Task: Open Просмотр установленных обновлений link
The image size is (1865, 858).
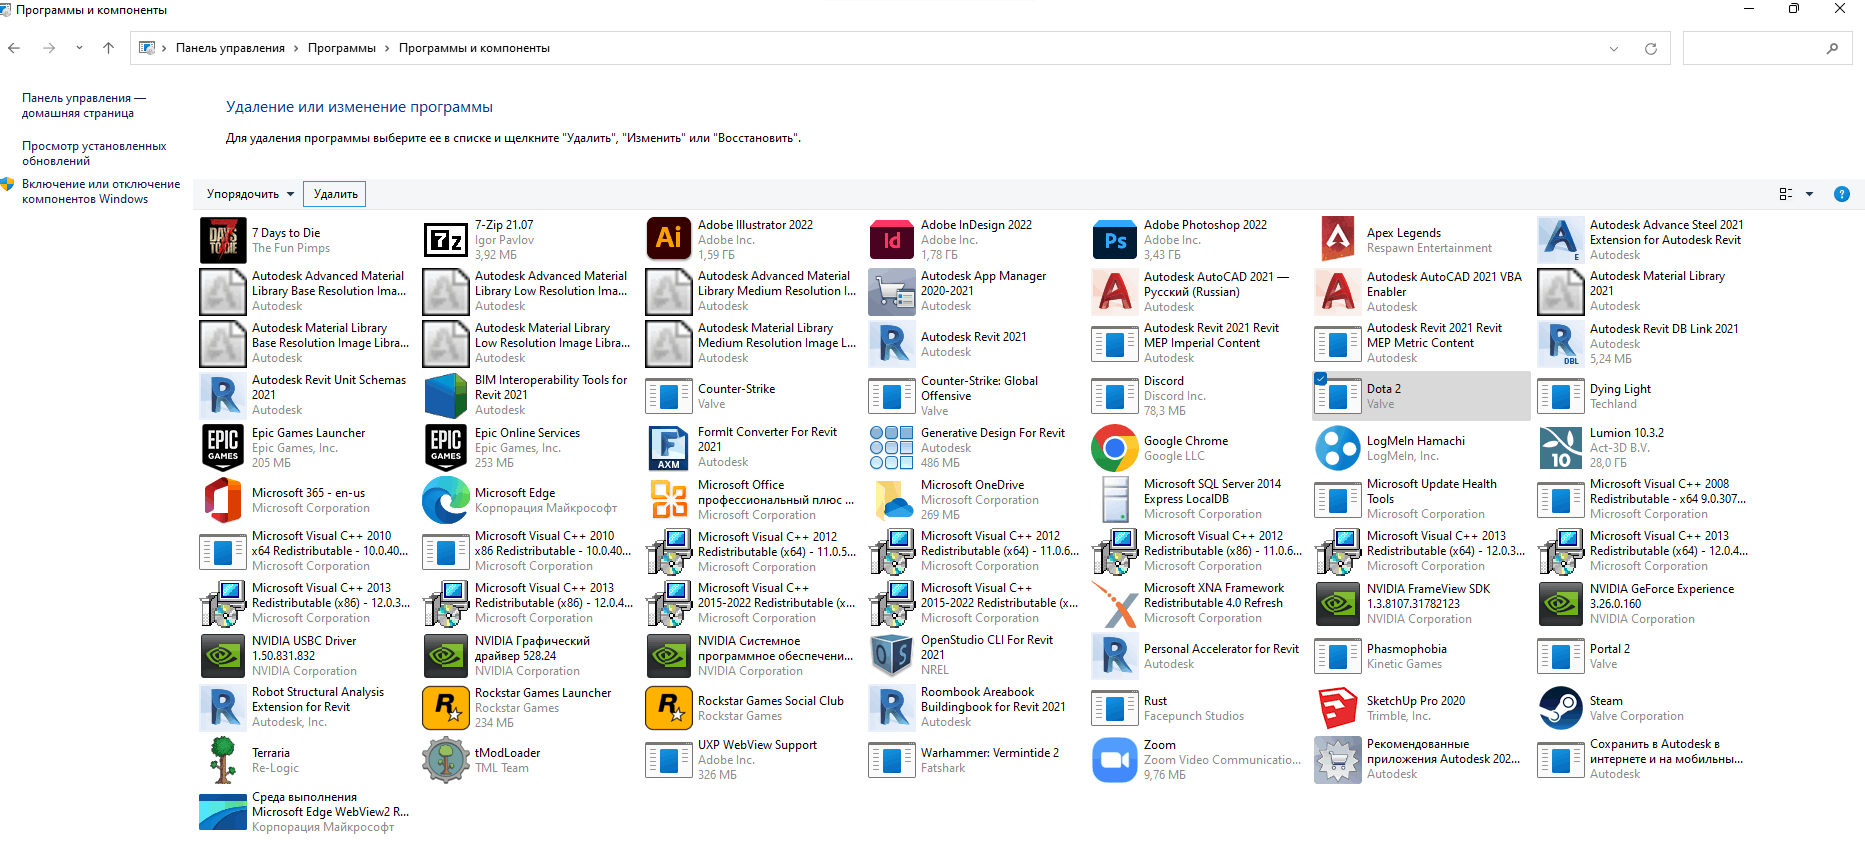Action: tap(94, 153)
